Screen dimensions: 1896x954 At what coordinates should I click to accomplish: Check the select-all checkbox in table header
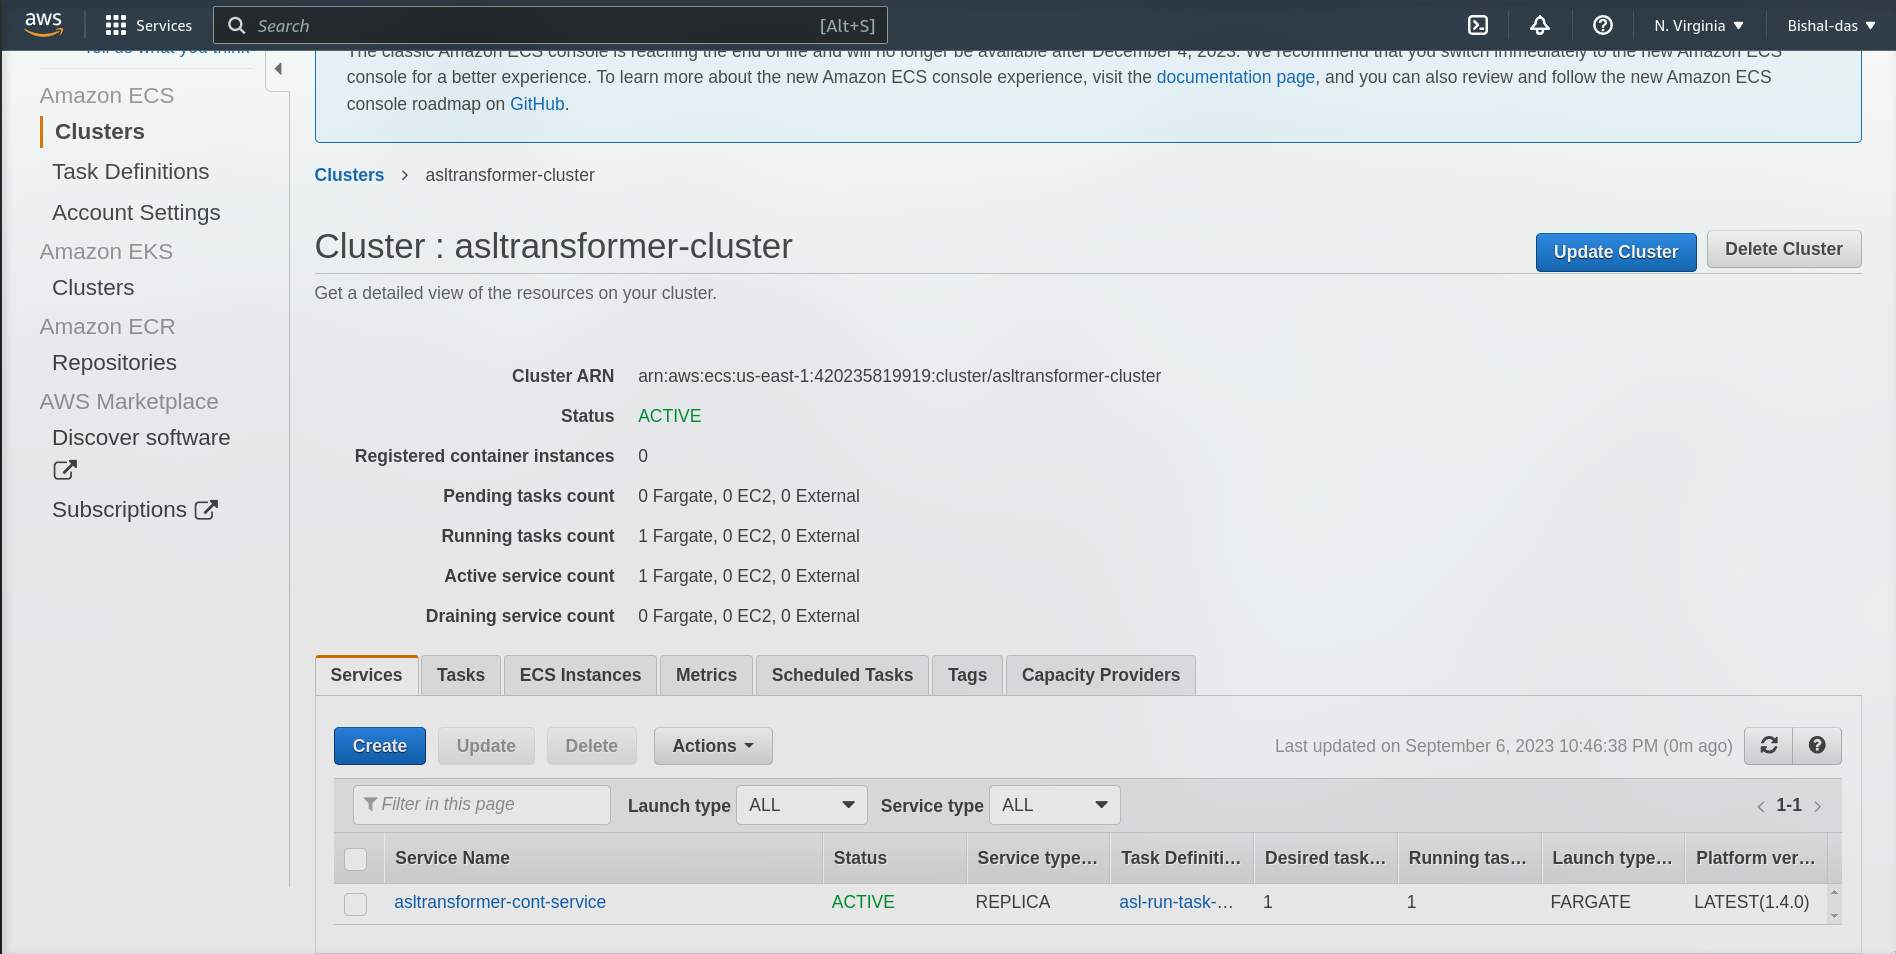(355, 858)
